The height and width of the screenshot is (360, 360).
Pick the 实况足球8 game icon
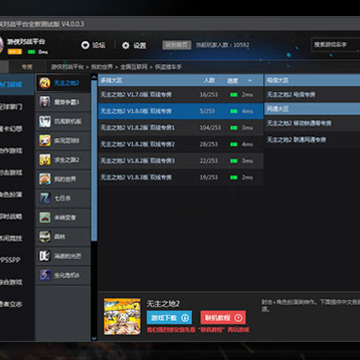(x=45, y=141)
